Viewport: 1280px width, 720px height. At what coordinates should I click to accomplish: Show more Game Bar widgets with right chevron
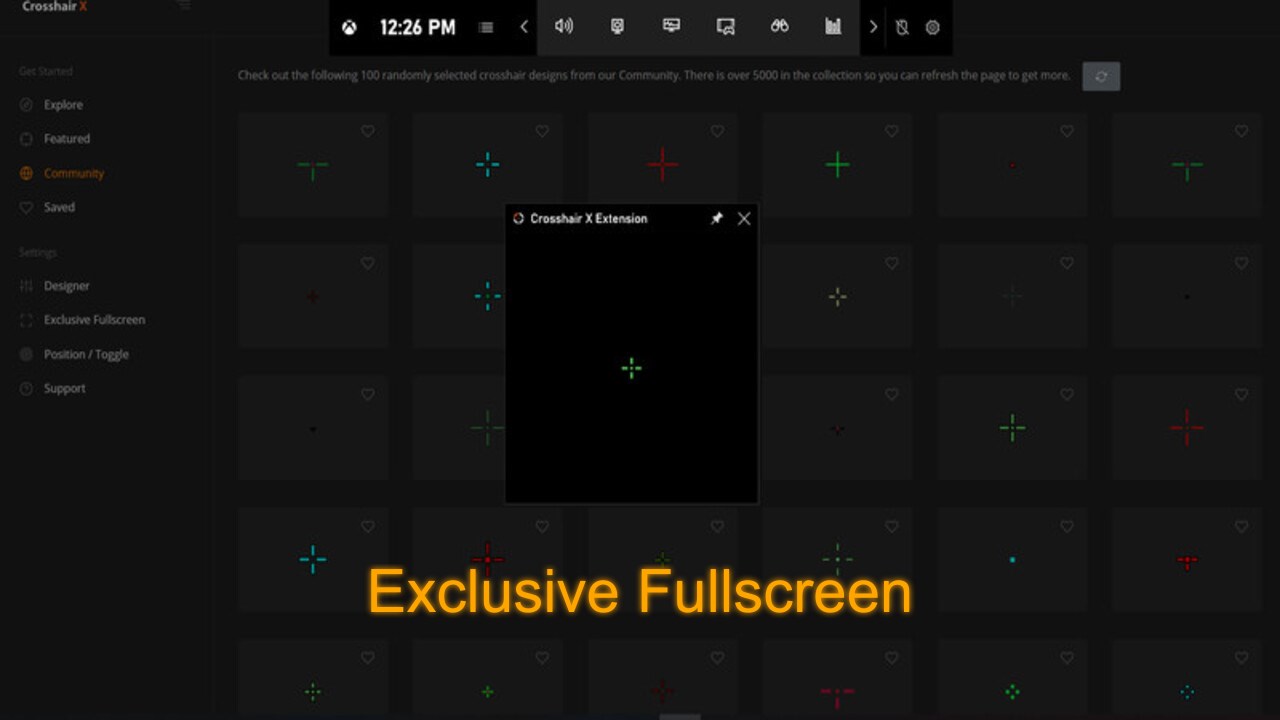tap(873, 27)
